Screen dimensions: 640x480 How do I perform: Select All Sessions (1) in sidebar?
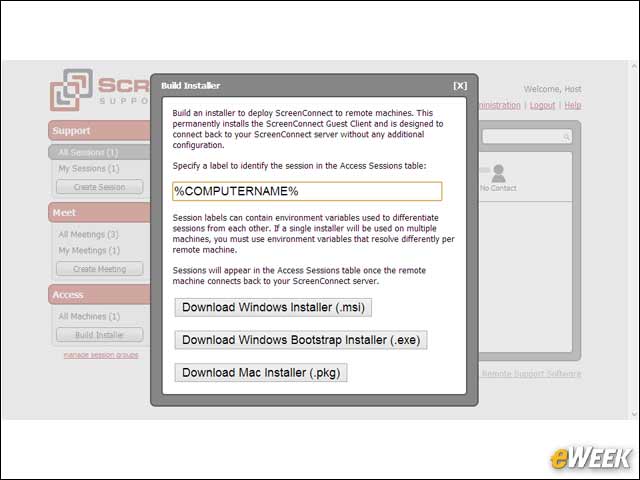tap(99, 152)
